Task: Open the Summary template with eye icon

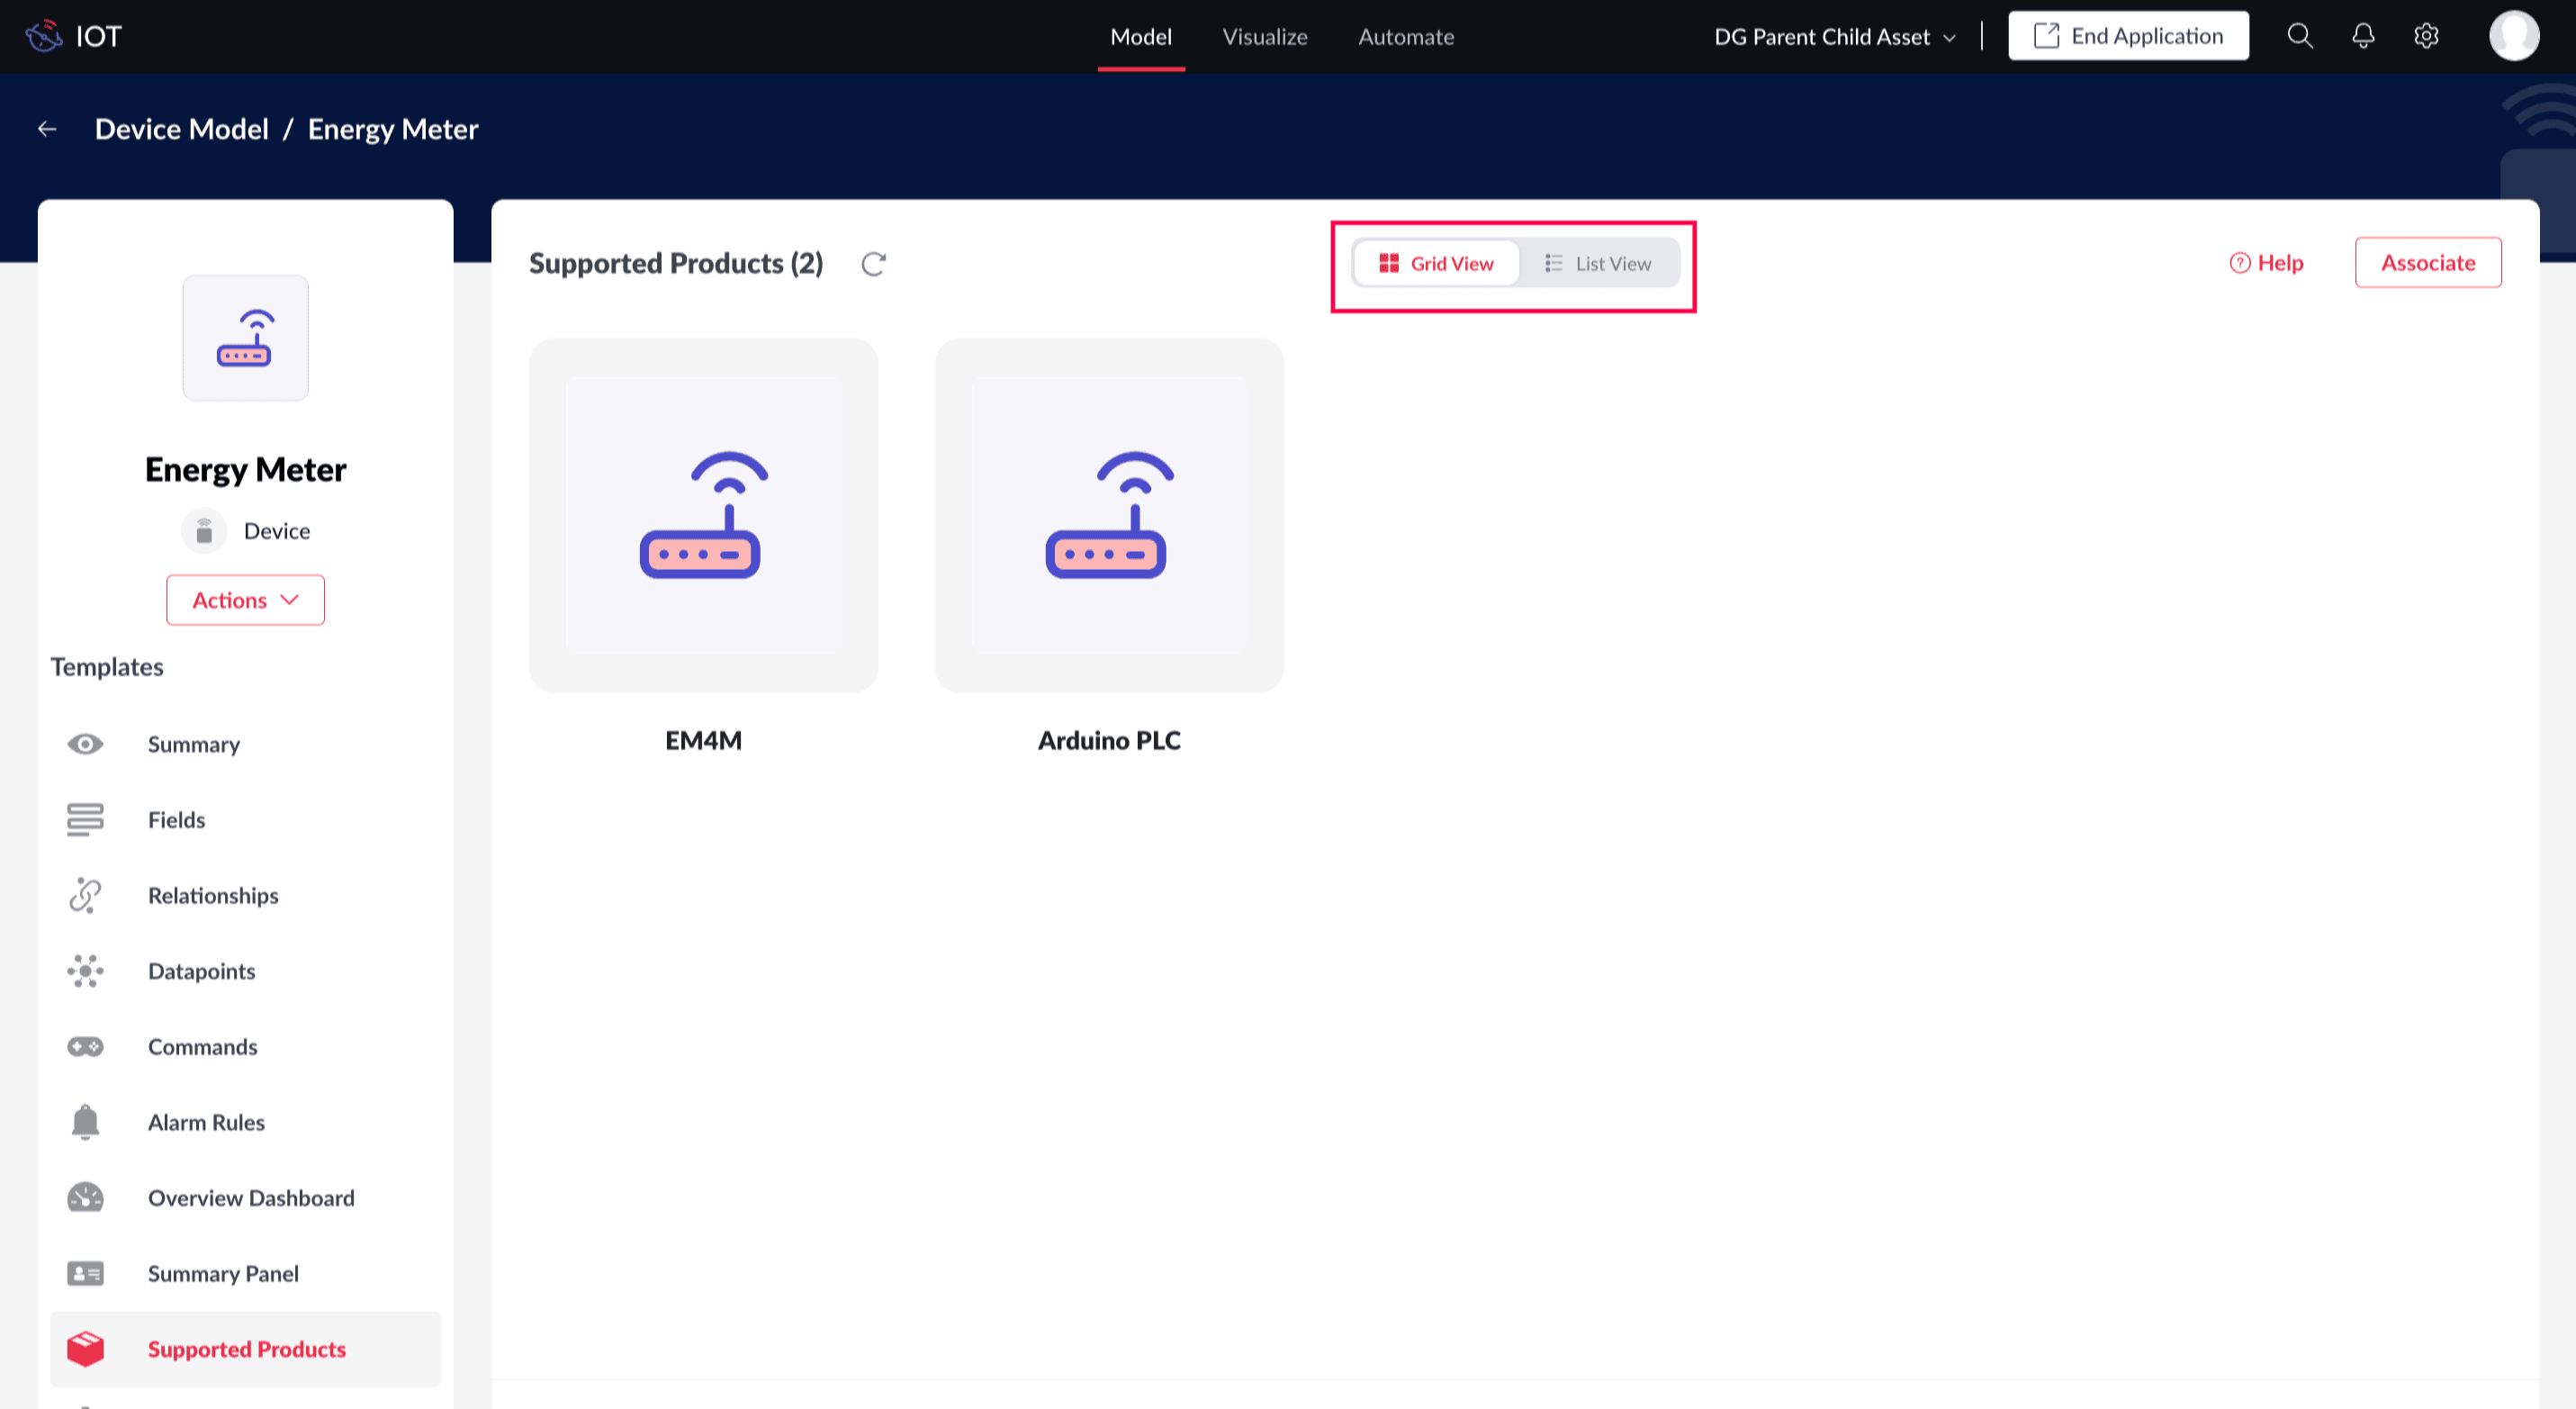Action: click(x=193, y=744)
